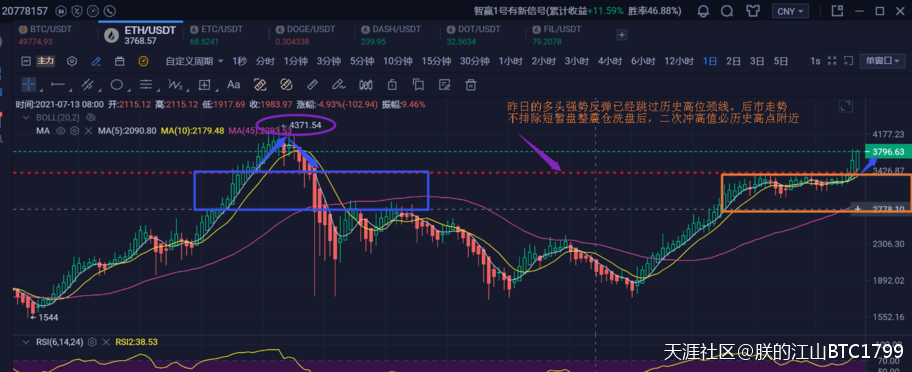Viewport: 912px width, 372px height.
Task: Select the Aa text annotation tool
Action: point(233,85)
